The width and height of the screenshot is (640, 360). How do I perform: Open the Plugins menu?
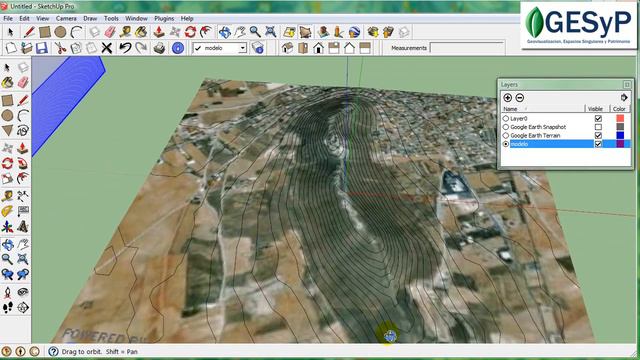[x=164, y=18]
